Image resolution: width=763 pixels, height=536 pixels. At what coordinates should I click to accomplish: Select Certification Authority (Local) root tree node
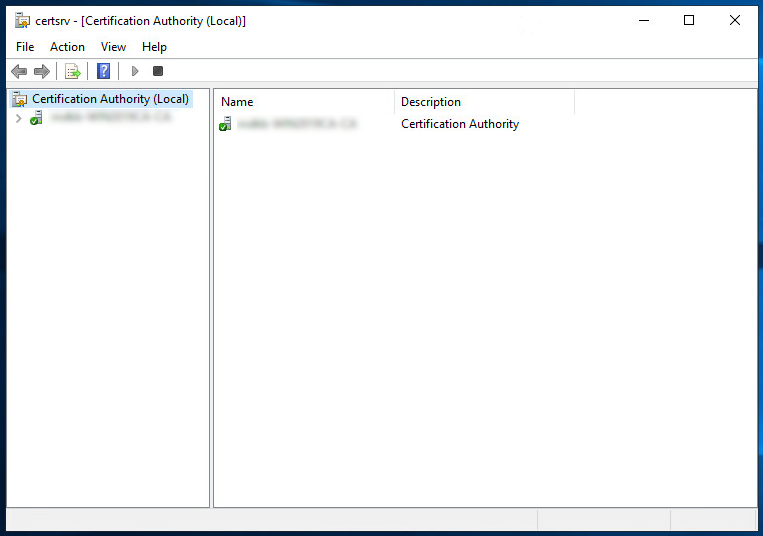[110, 99]
